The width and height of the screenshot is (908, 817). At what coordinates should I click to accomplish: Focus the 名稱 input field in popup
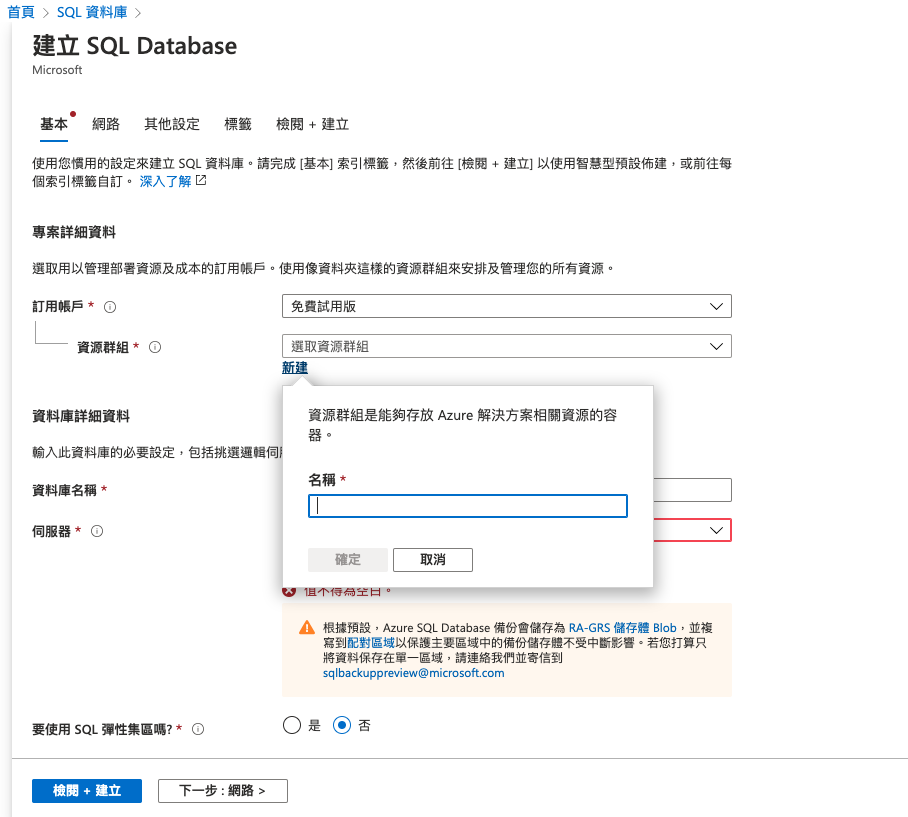[468, 506]
